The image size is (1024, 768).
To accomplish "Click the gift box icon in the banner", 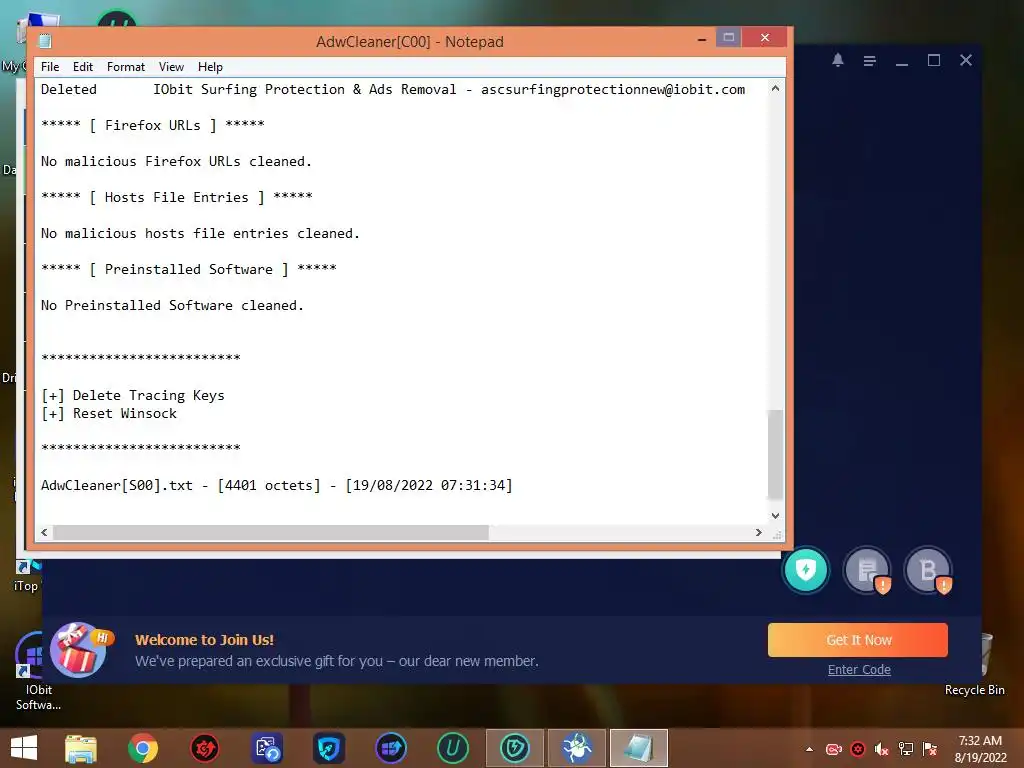I will 80,649.
